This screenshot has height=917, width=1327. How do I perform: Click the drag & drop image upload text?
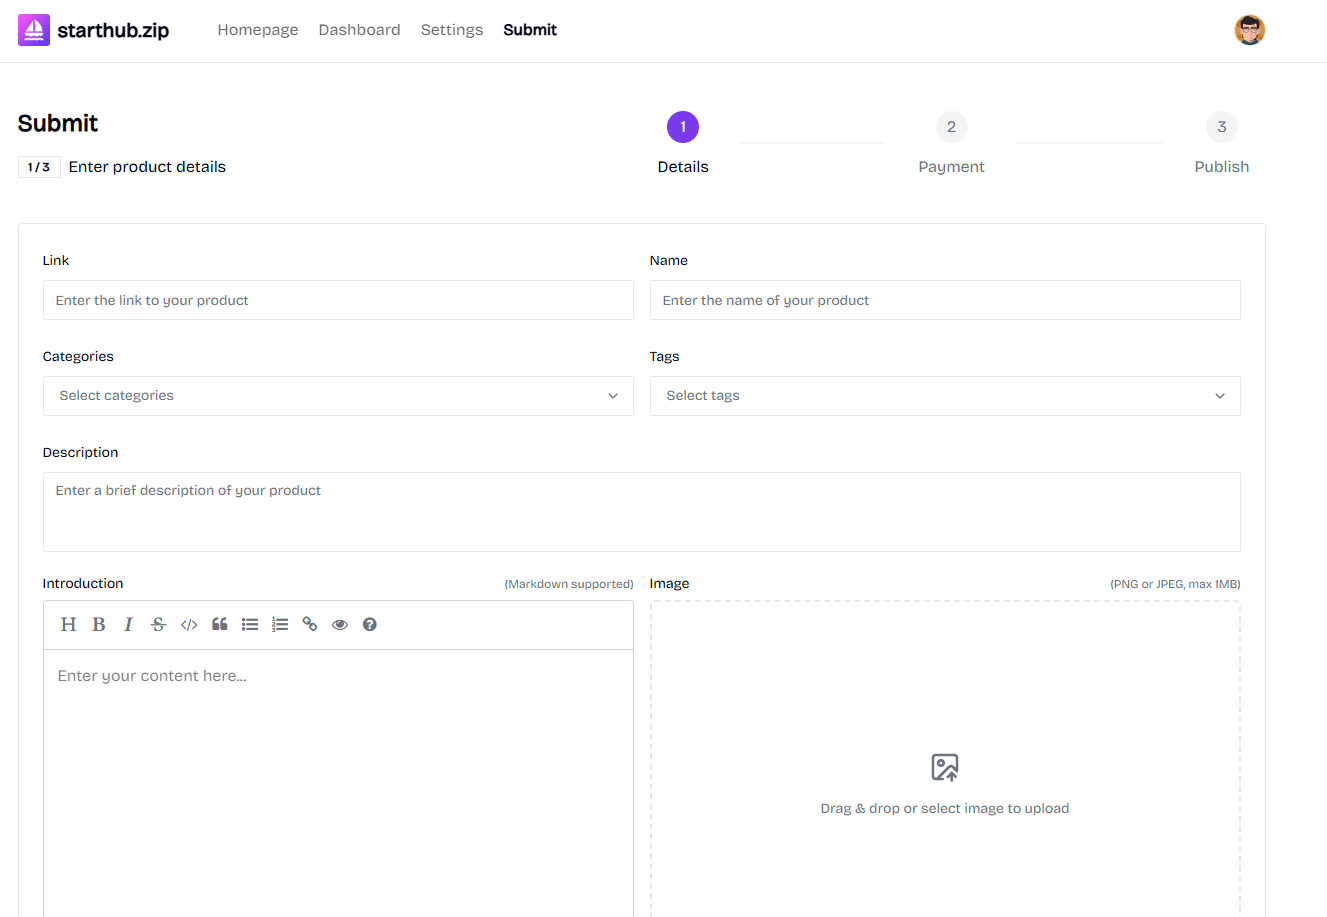945,808
